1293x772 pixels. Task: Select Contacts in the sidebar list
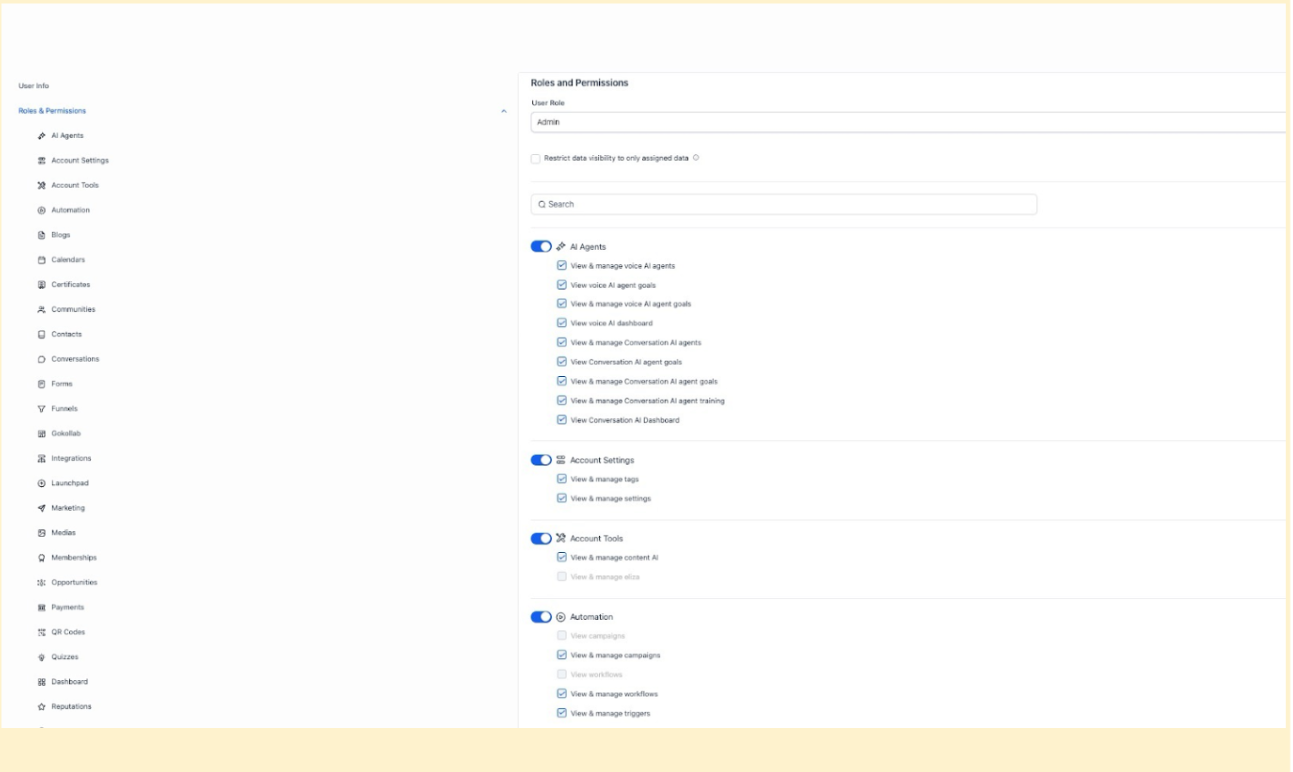(66, 334)
